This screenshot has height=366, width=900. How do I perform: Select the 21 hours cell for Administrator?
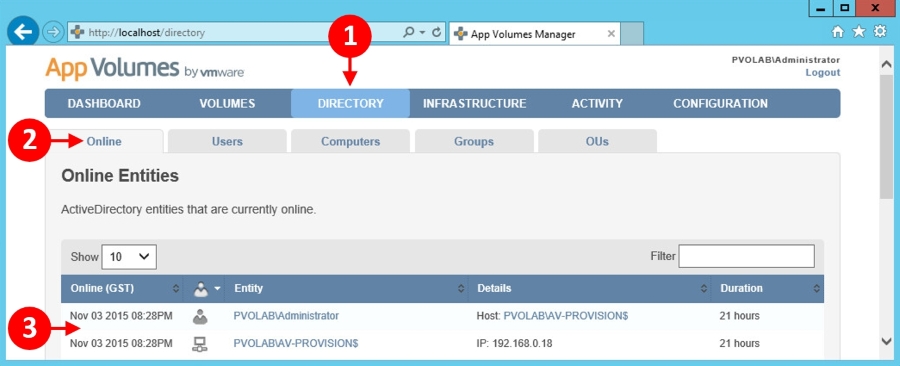coord(739,316)
